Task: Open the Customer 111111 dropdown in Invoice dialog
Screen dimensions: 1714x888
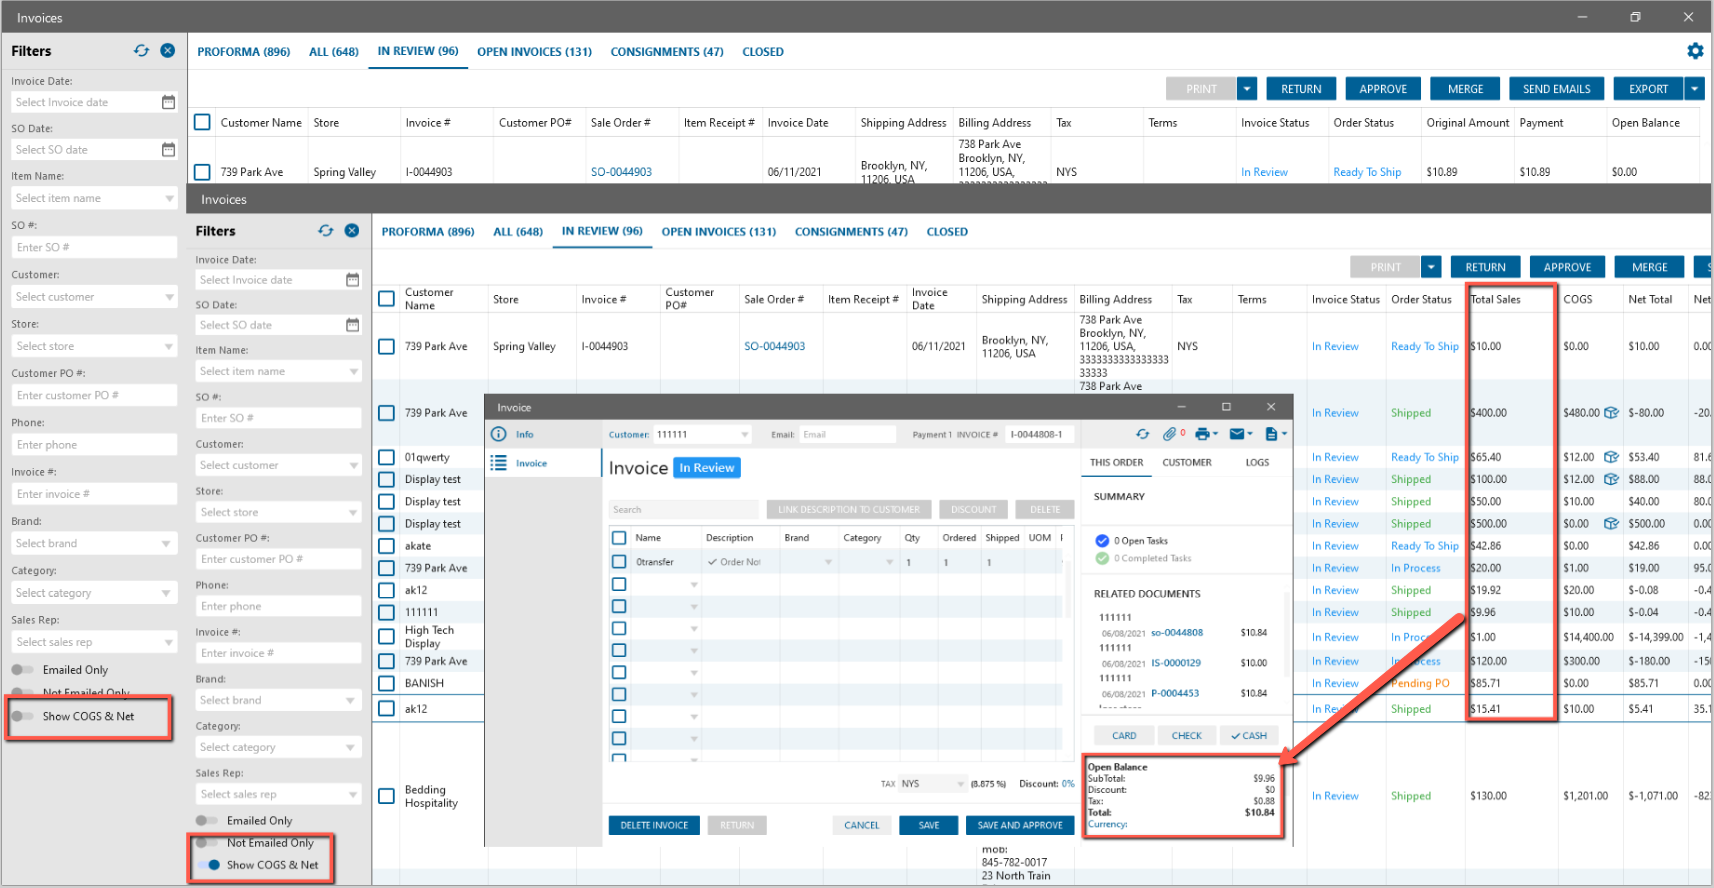Action: [744, 435]
